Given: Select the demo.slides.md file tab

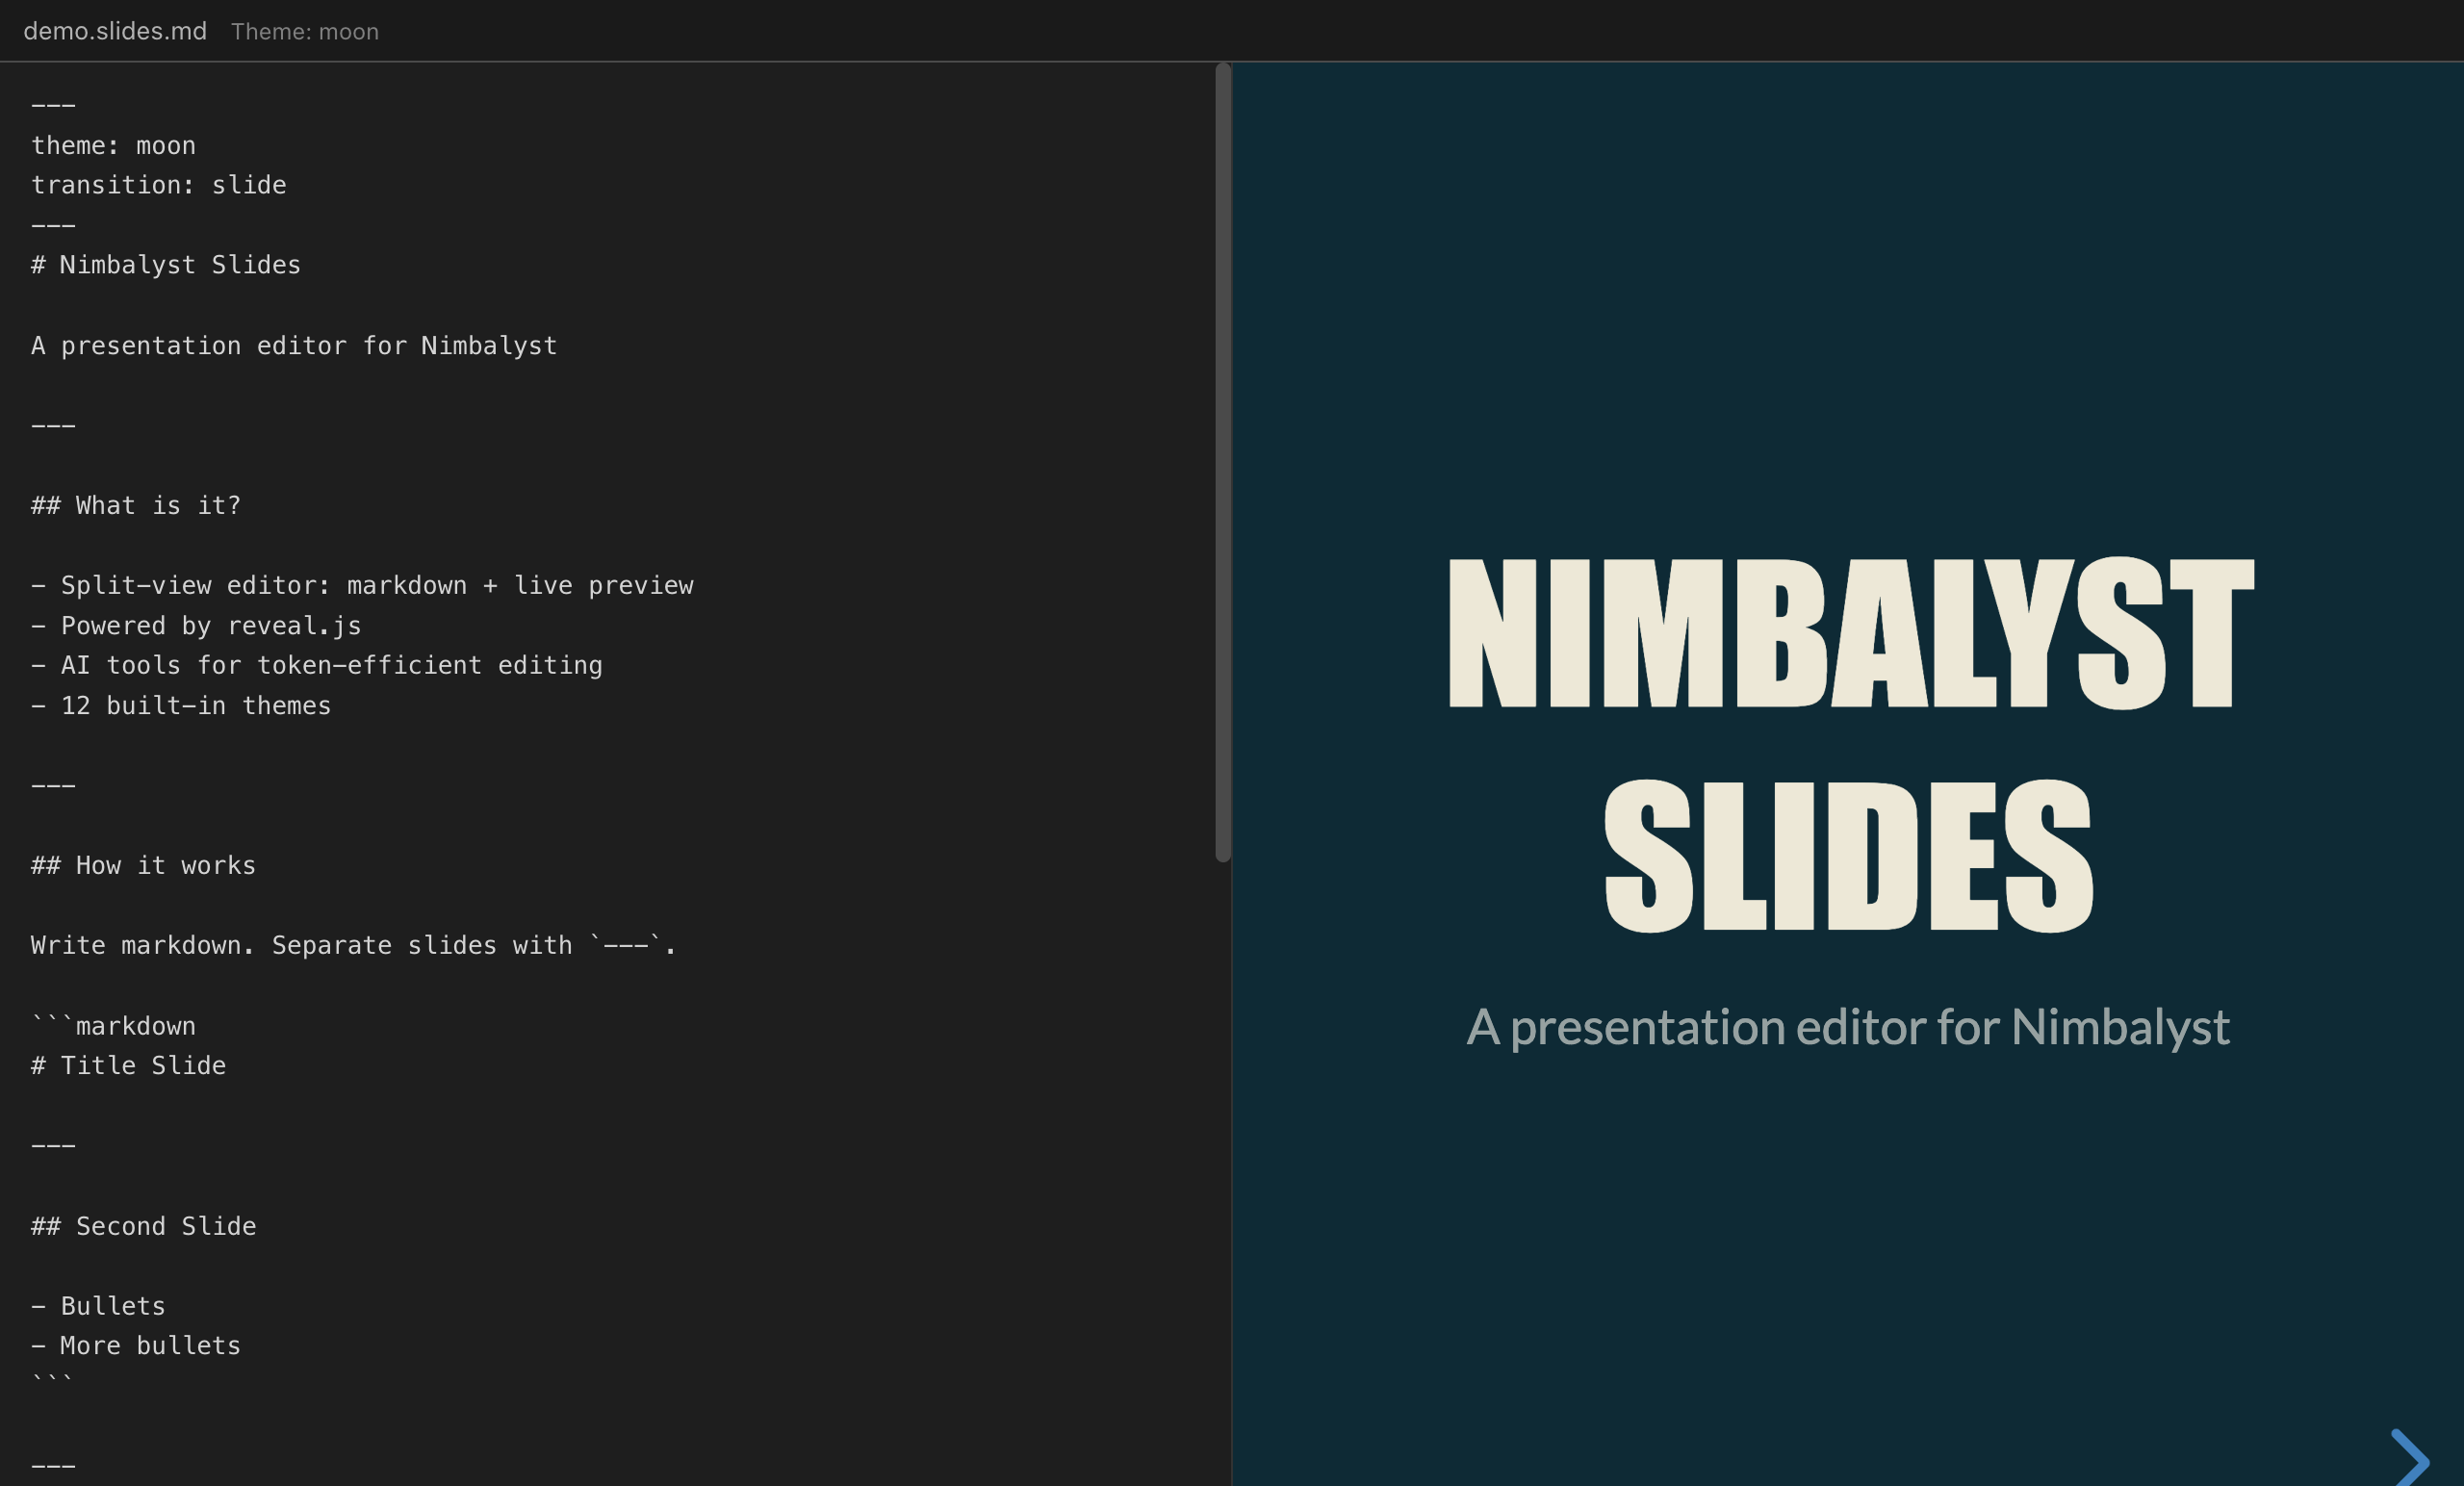Looking at the screenshot, I should (x=114, y=31).
